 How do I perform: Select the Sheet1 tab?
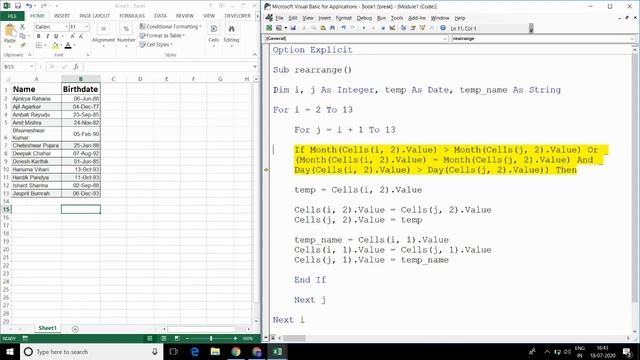coord(47,328)
